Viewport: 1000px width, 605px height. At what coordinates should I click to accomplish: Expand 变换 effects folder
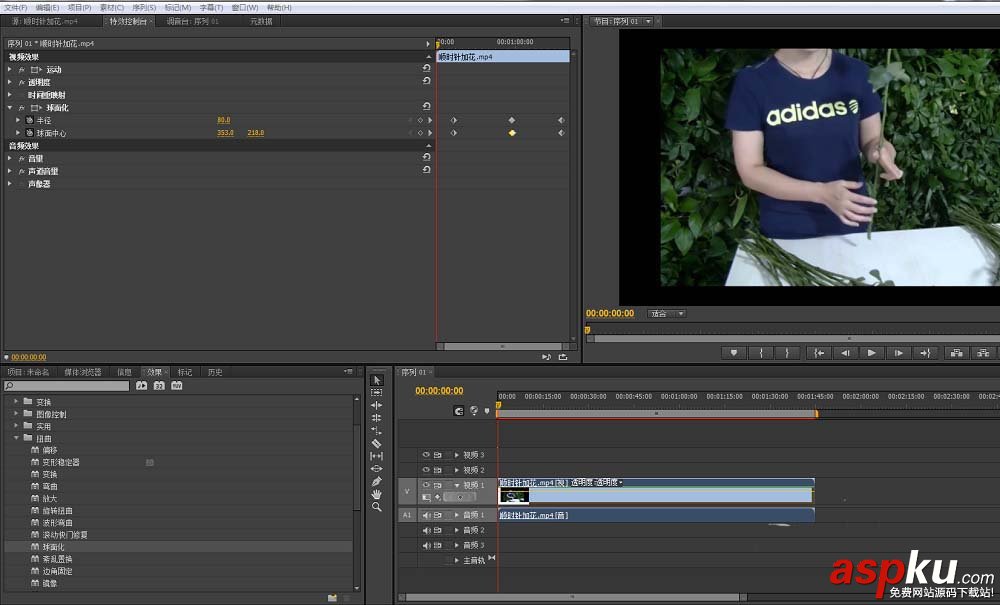[x=16, y=402]
